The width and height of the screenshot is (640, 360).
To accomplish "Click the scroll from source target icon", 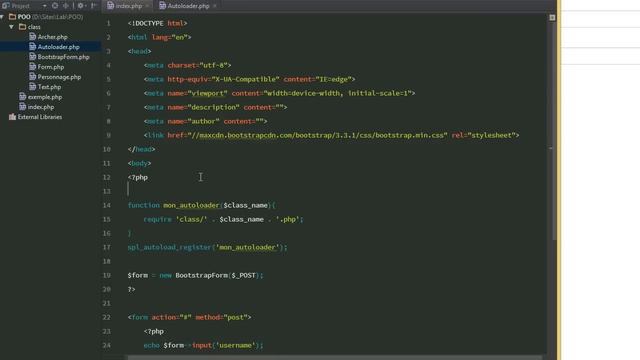I will click(x=55, y=6).
